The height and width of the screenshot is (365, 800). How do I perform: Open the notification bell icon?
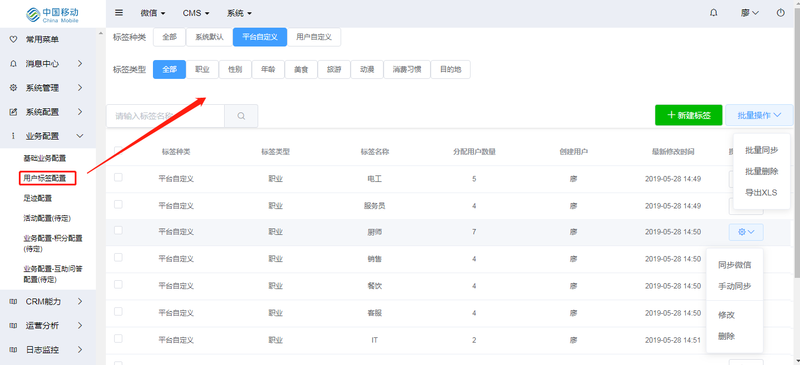click(x=713, y=13)
